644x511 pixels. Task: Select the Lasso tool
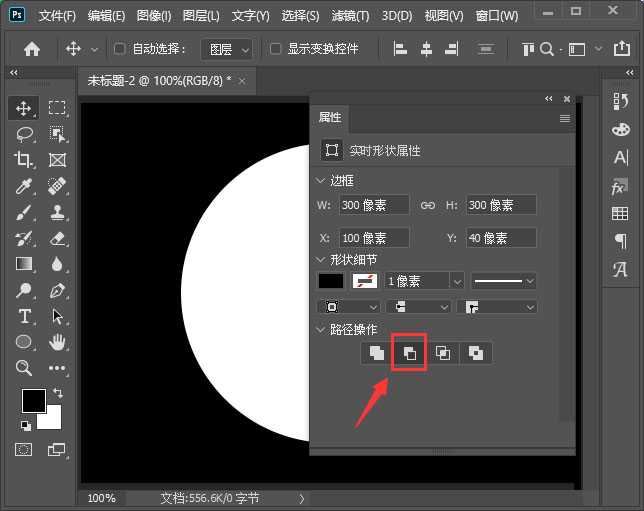pyautogui.click(x=24, y=134)
